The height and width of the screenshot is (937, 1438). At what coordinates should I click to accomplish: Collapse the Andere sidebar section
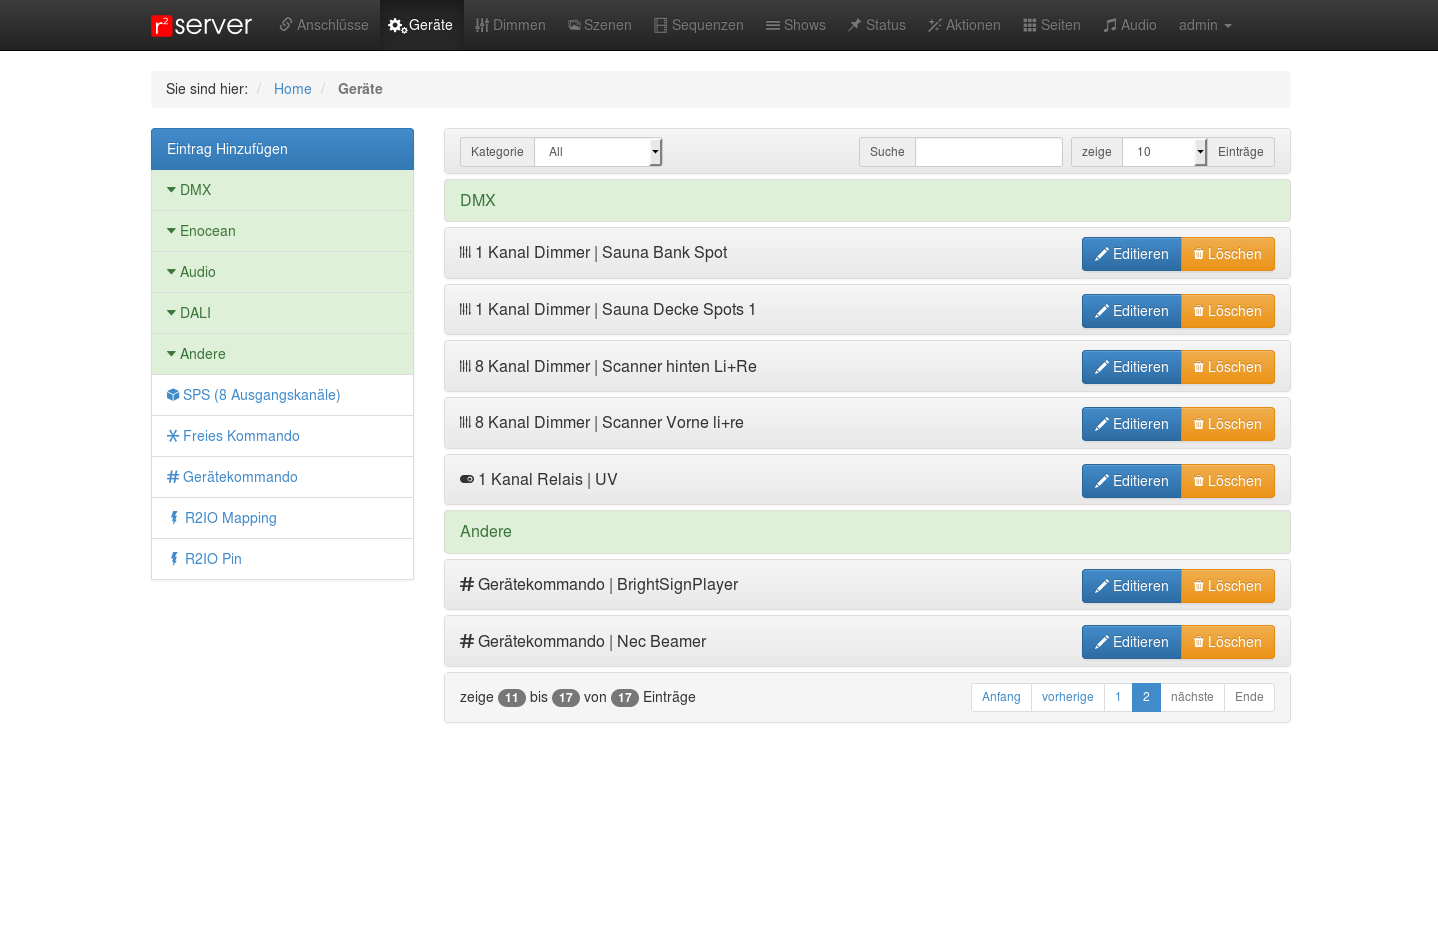coord(196,354)
